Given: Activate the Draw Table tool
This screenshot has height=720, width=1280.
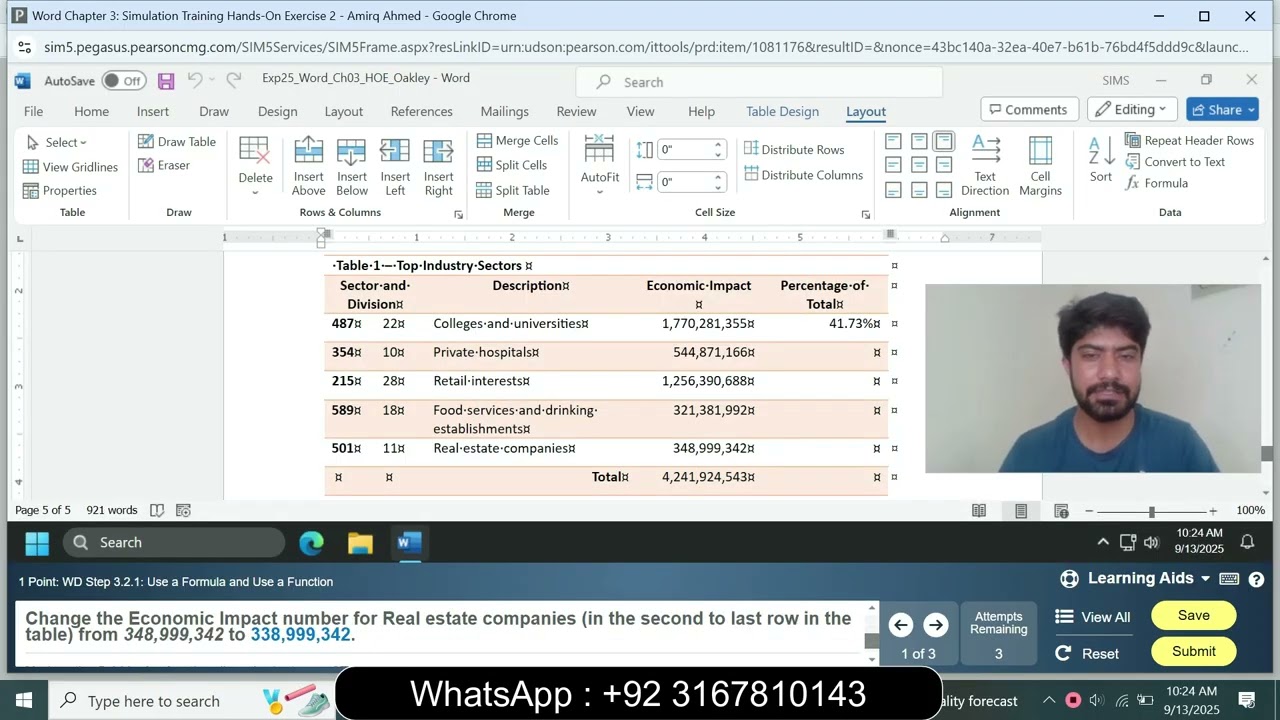Looking at the screenshot, I should (x=177, y=142).
